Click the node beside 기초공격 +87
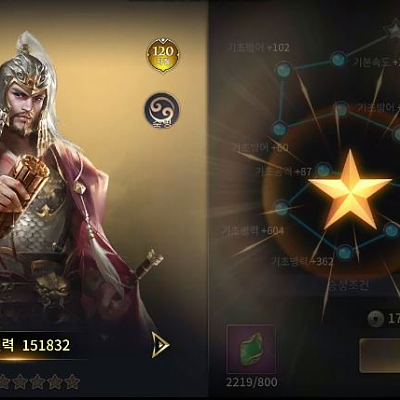The image size is (400, 400). (322, 170)
